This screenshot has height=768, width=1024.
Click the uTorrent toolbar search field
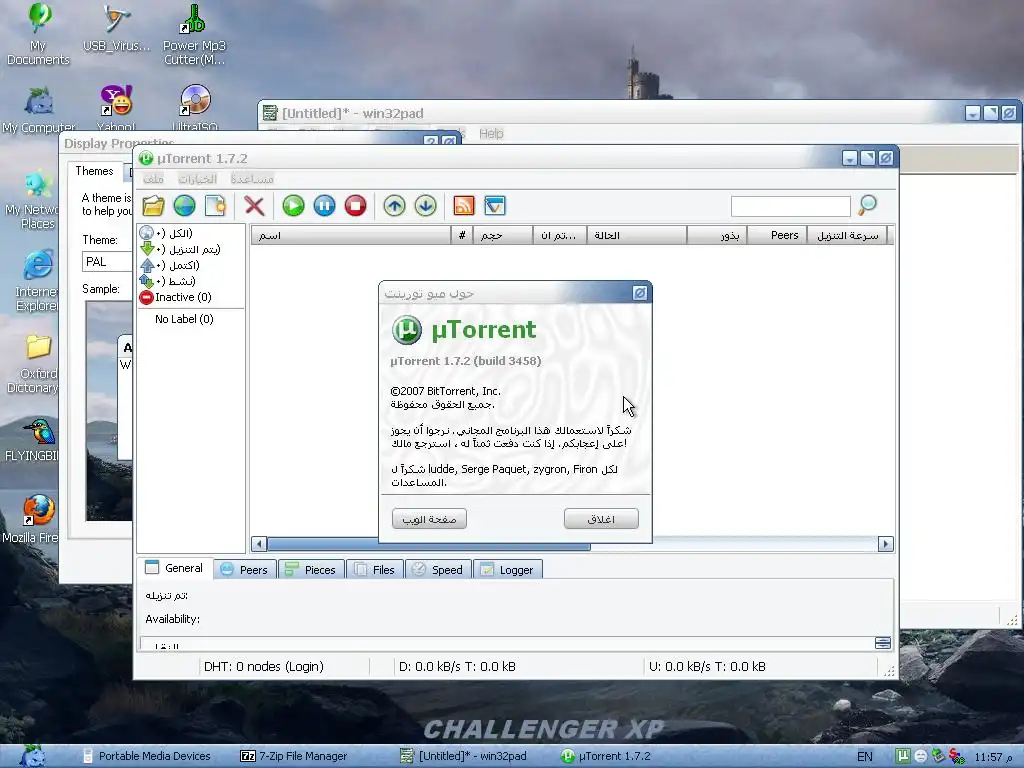coord(790,206)
